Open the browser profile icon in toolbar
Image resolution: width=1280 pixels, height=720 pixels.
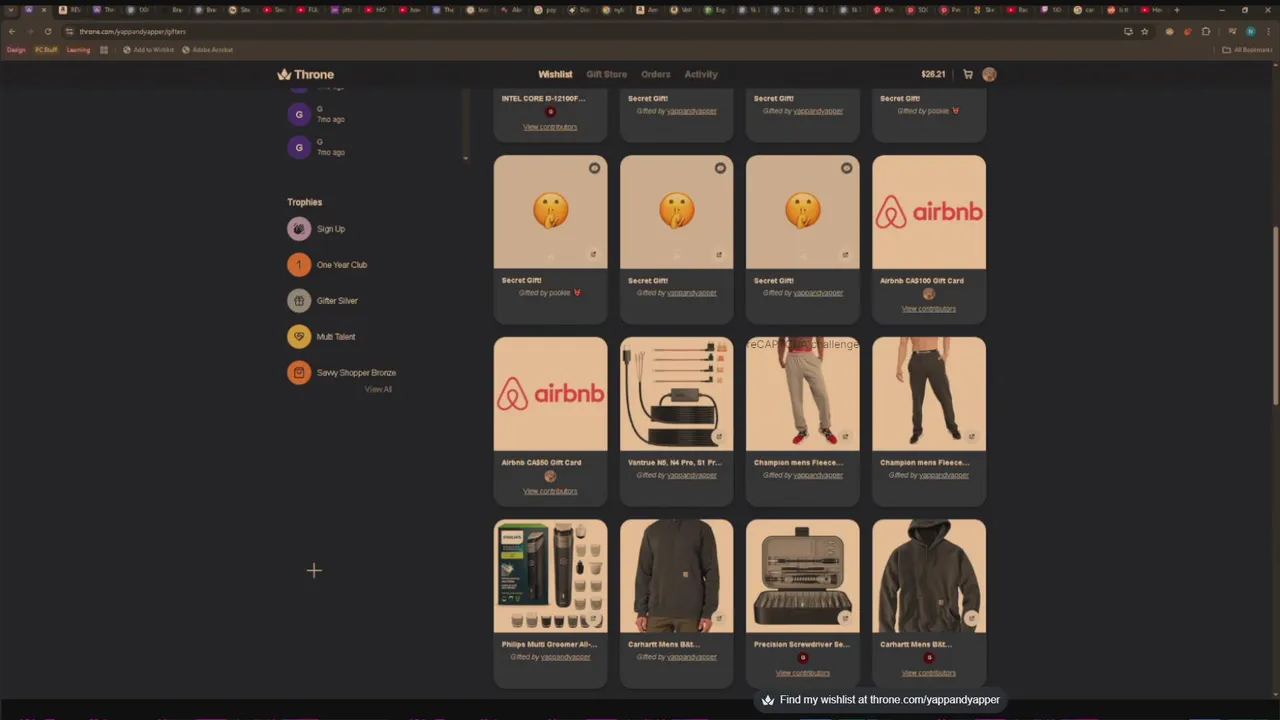click(x=1250, y=31)
